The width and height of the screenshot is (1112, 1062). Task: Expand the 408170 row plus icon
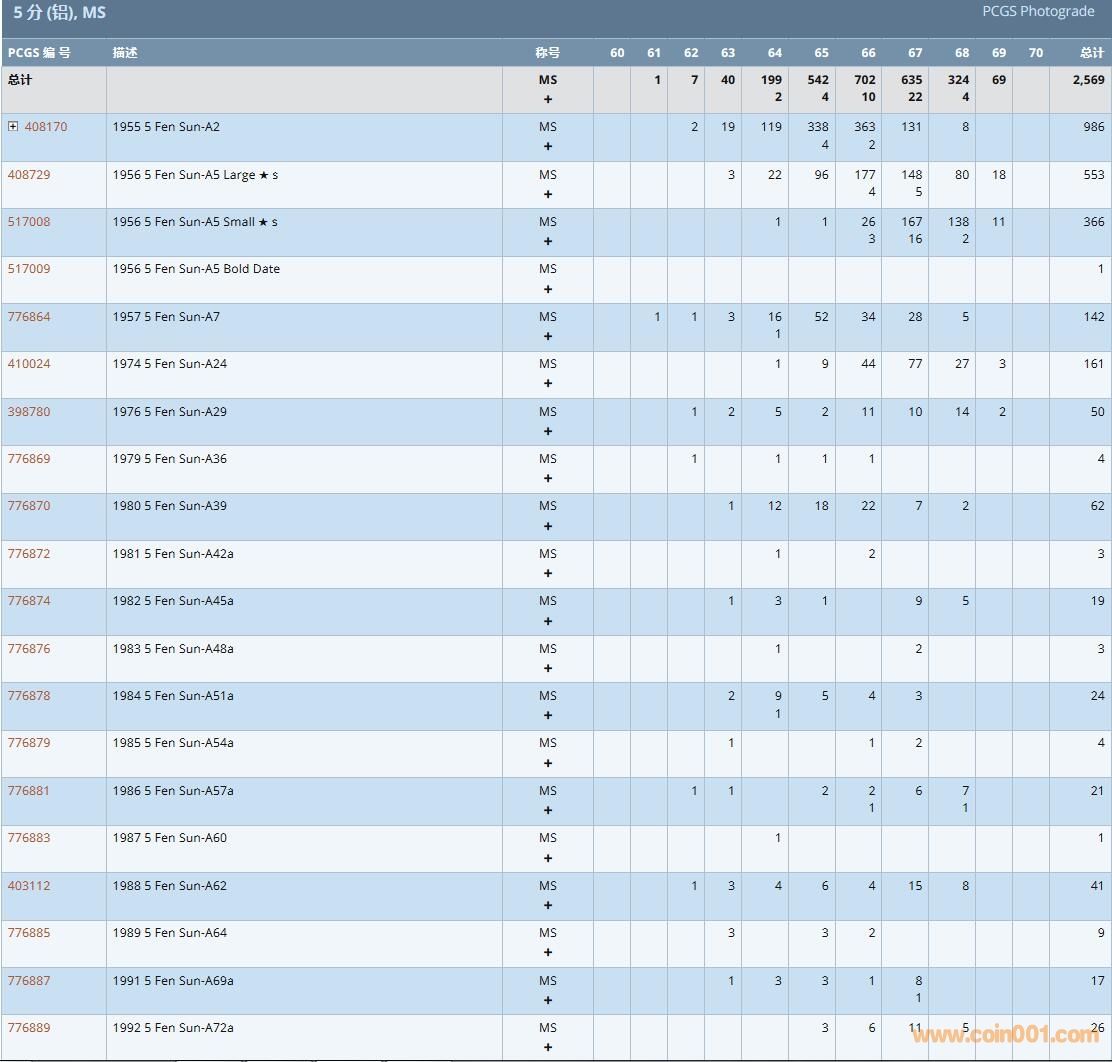point(13,127)
